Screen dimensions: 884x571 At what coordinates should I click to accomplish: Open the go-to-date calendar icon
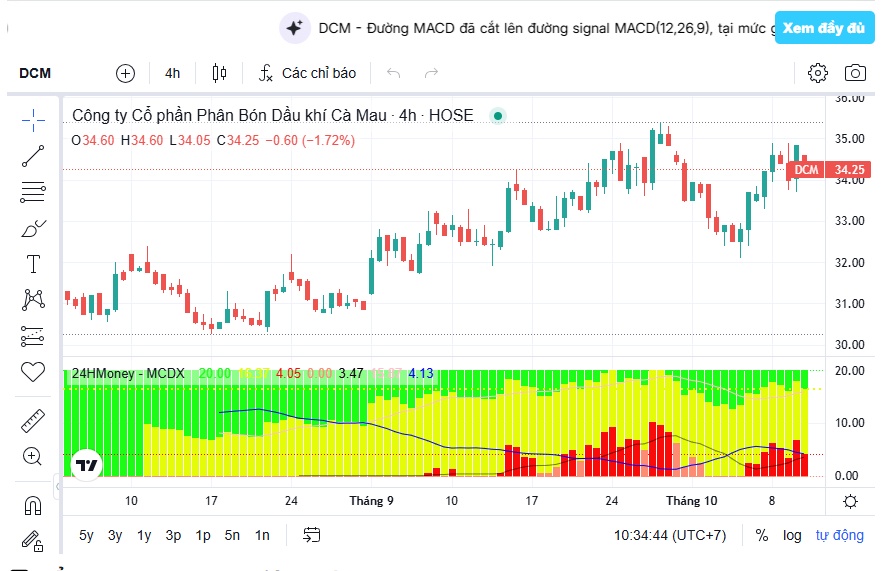click(x=312, y=534)
